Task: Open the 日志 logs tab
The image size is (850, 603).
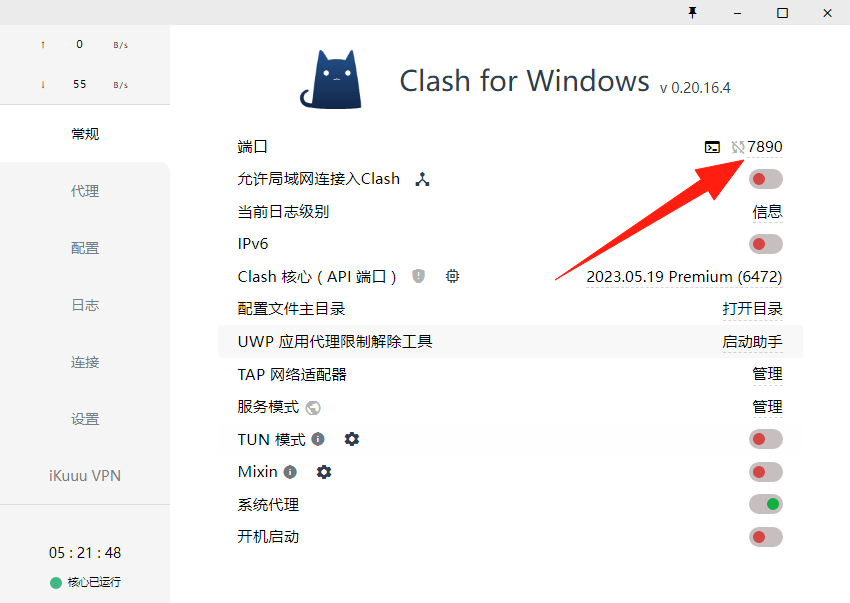Action: click(x=85, y=305)
